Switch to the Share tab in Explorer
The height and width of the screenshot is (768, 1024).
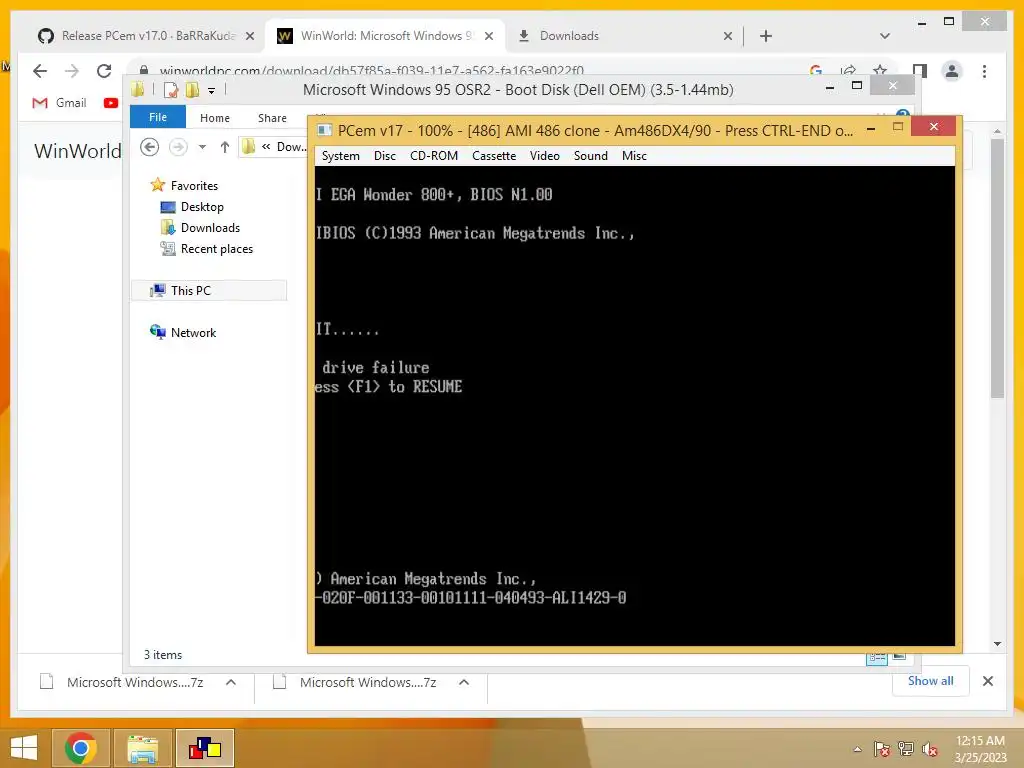(272, 118)
